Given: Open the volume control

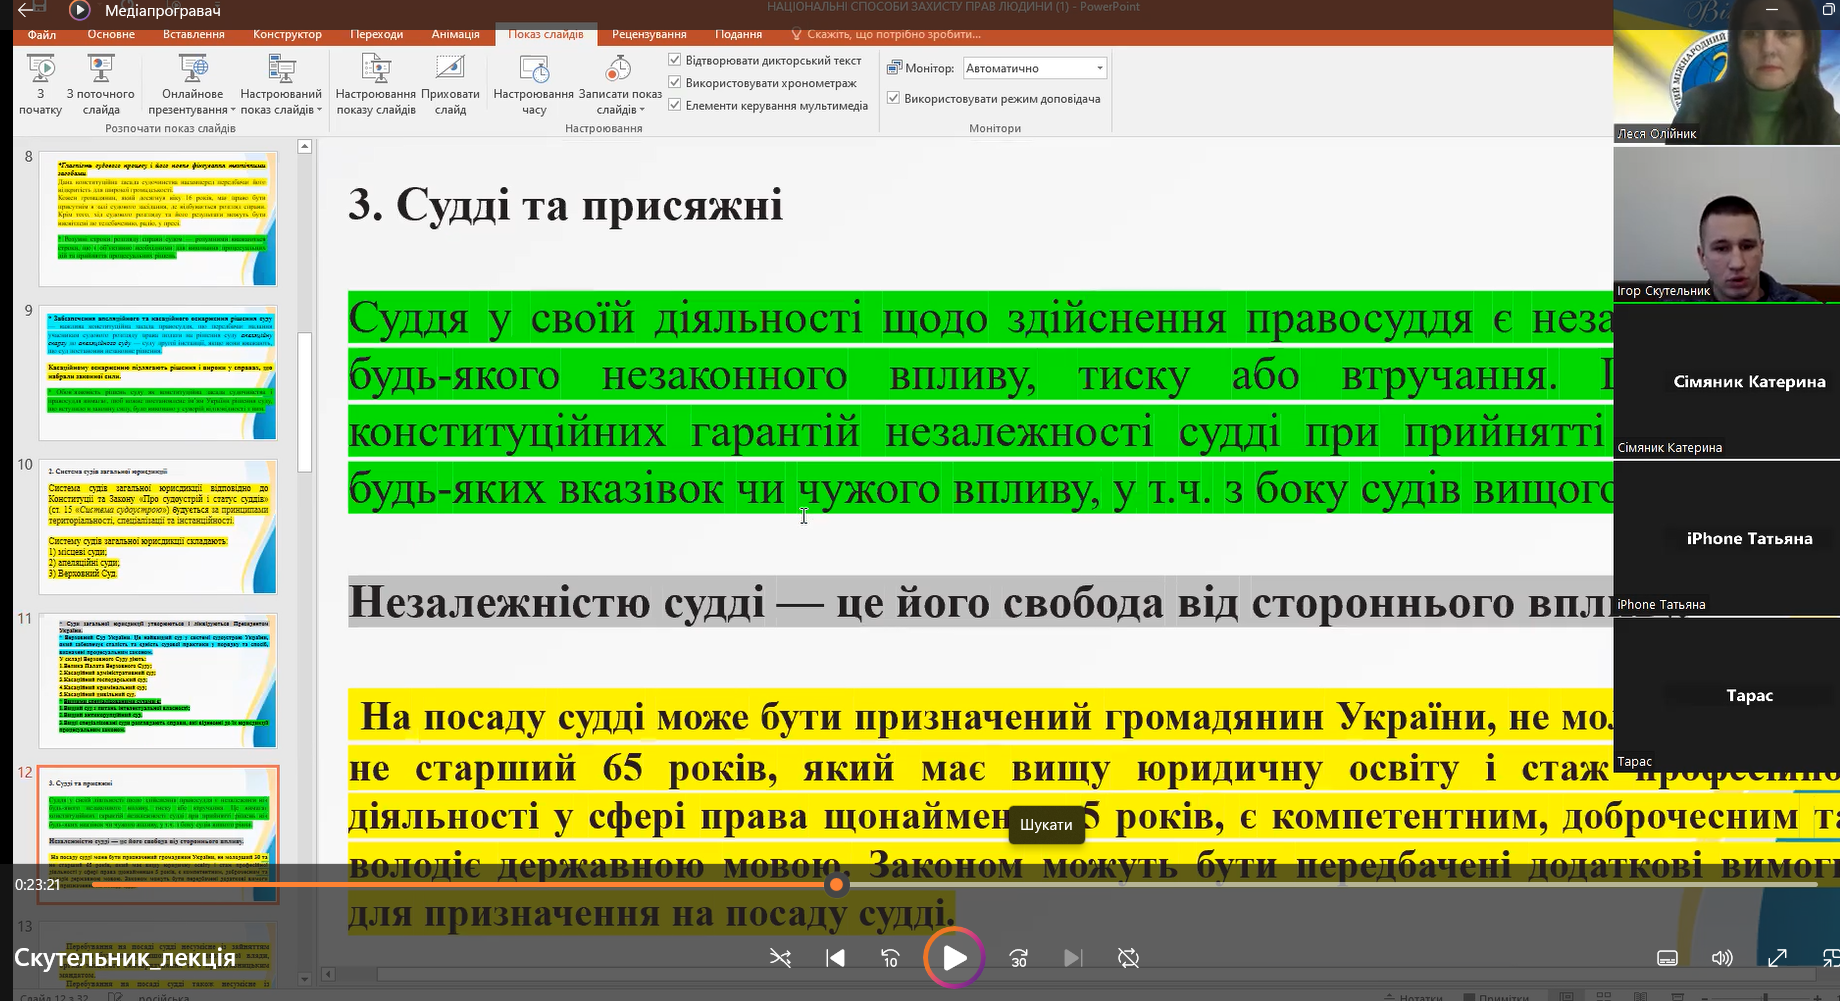Looking at the screenshot, I should (x=1721, y=958).
